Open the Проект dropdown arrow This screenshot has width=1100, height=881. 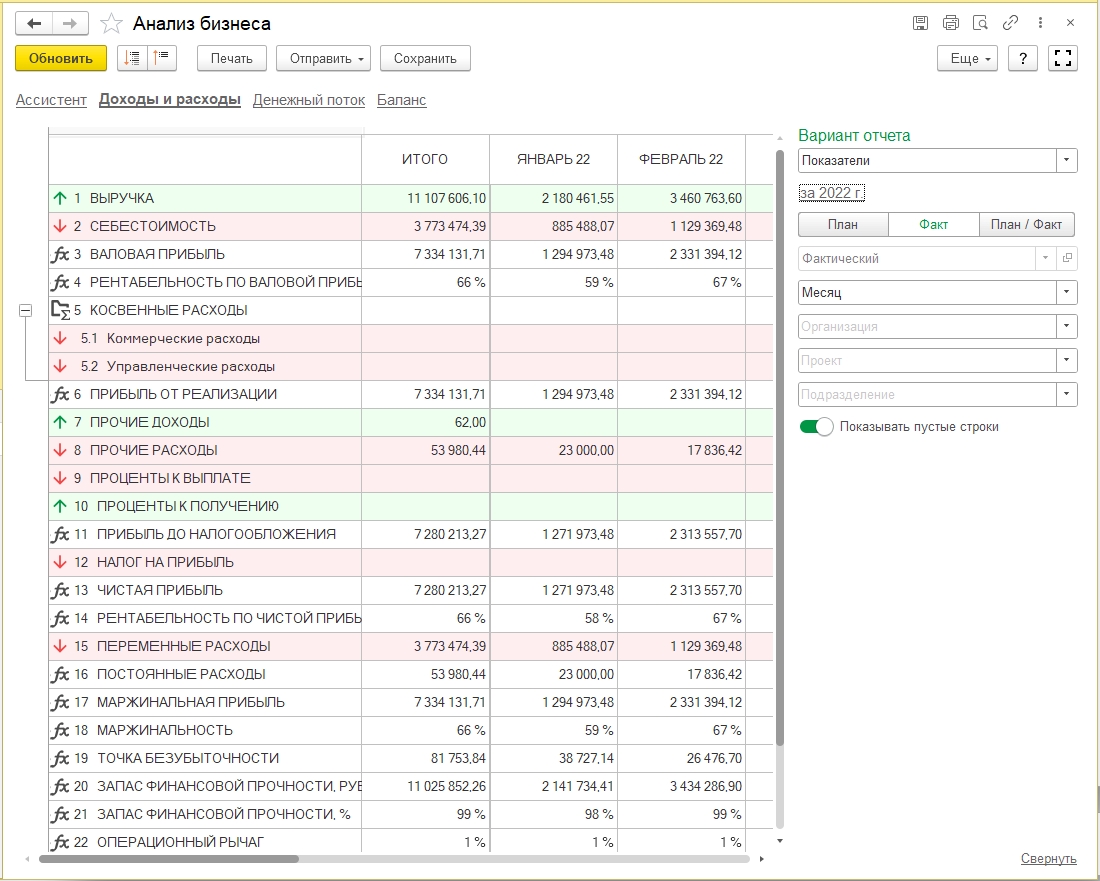tap(1066, 361)
